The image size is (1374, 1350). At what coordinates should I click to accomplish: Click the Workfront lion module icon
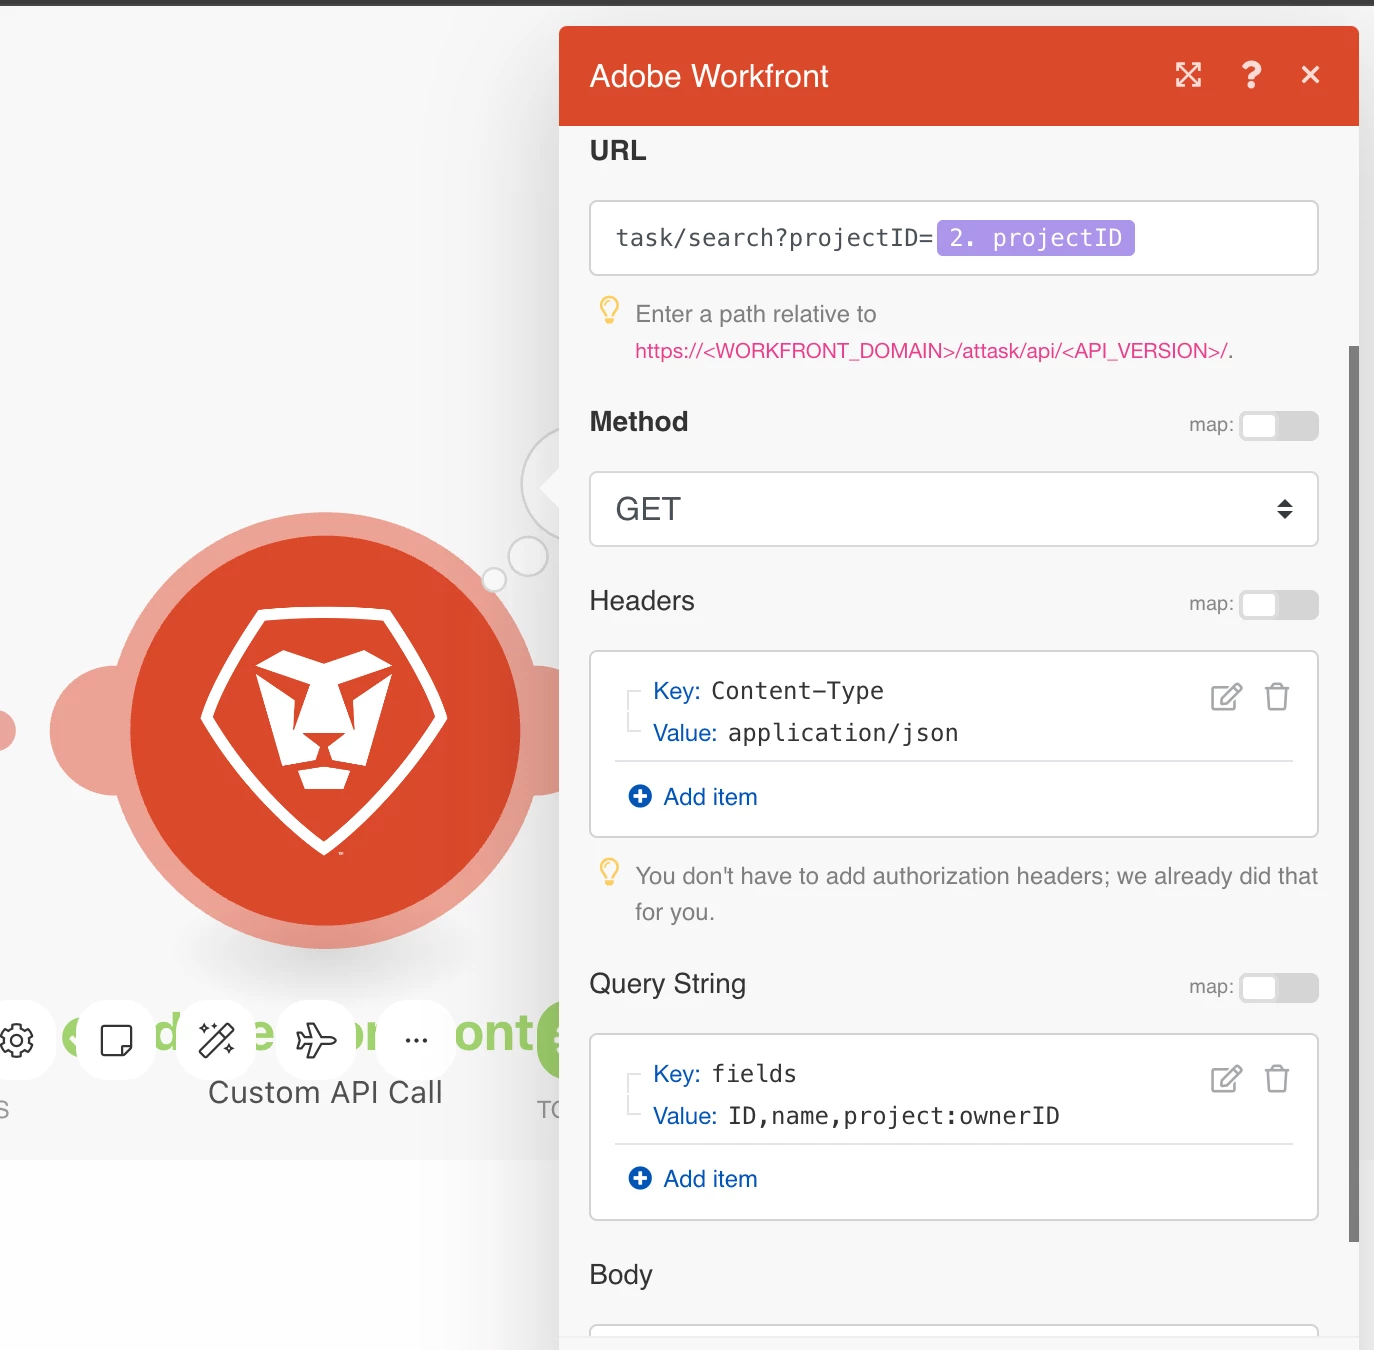point(325,730)
